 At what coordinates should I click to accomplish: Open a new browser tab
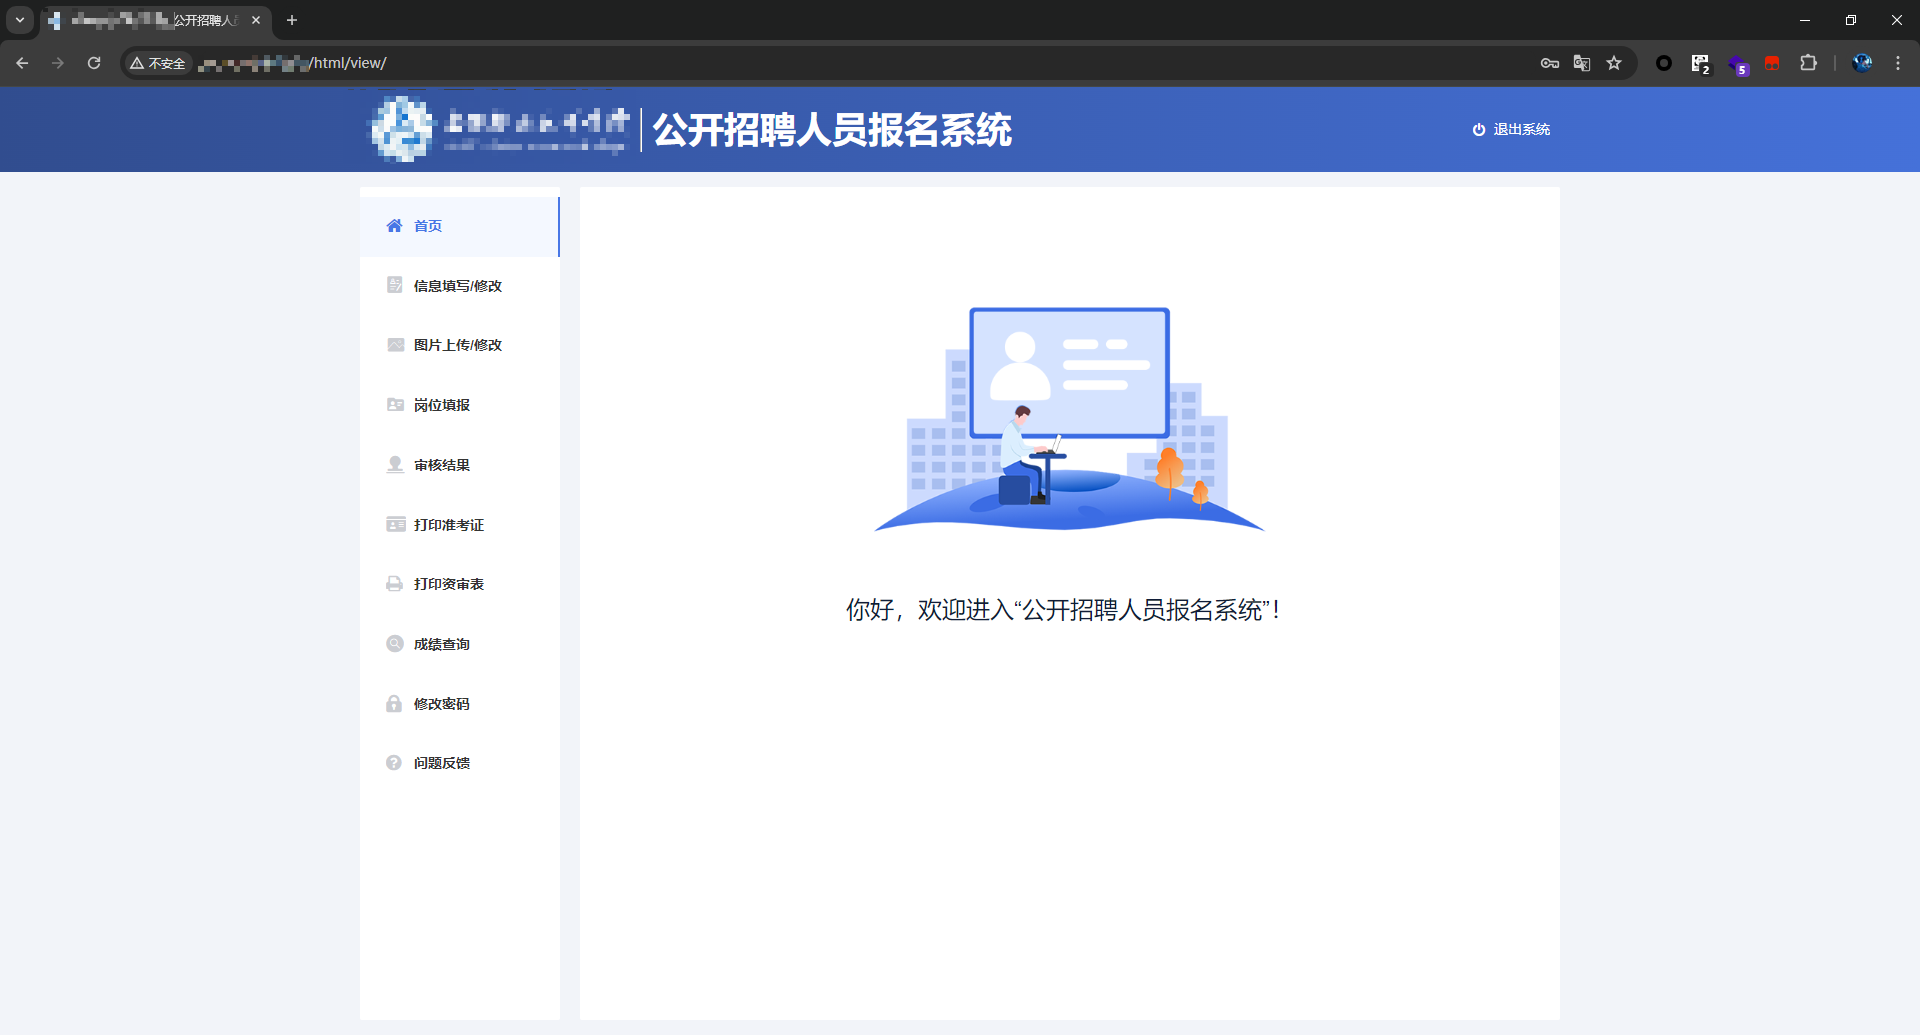(292, 20)
